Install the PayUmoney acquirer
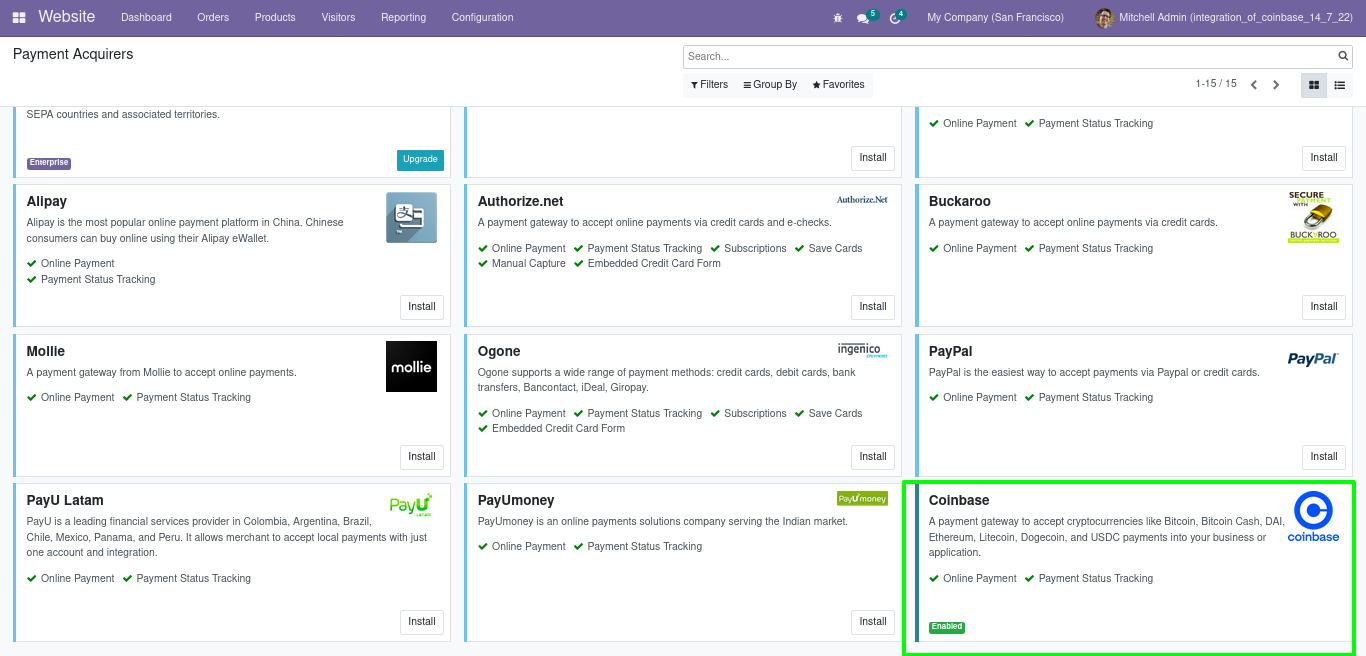This screenshot has width=1366, height=656. pyautogui.click(x=873, y=622)
